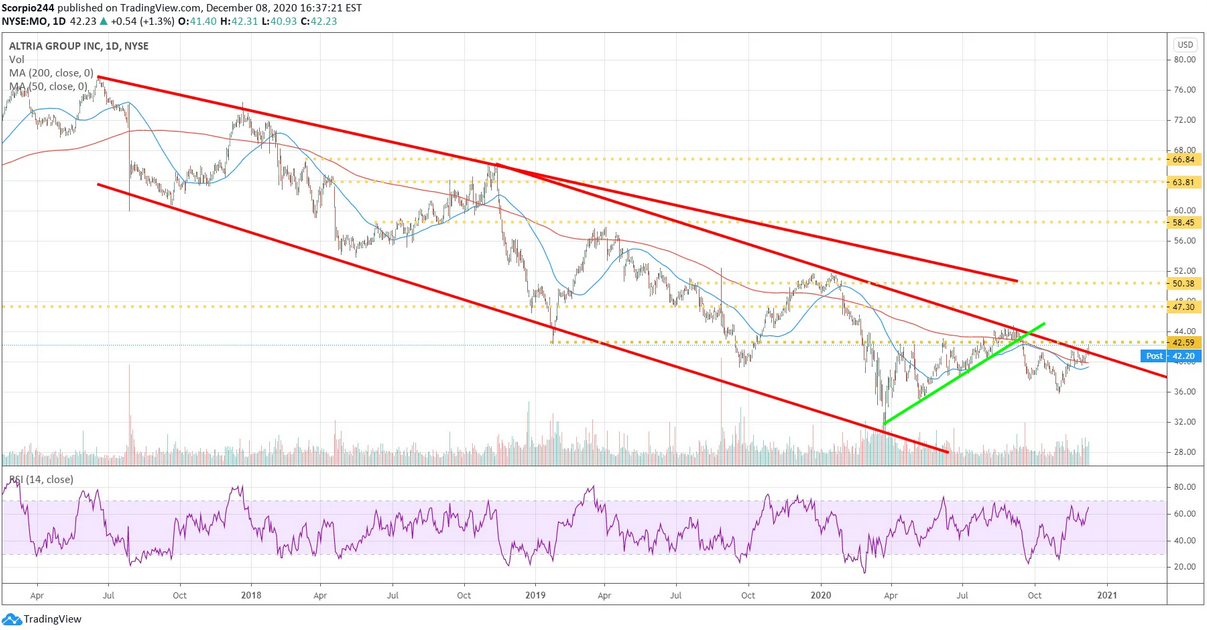The width and height of the screenshot is (1207, 630).
Task: Click the NYSE:MO ticker symbol in header
Action: coord(26,19)
